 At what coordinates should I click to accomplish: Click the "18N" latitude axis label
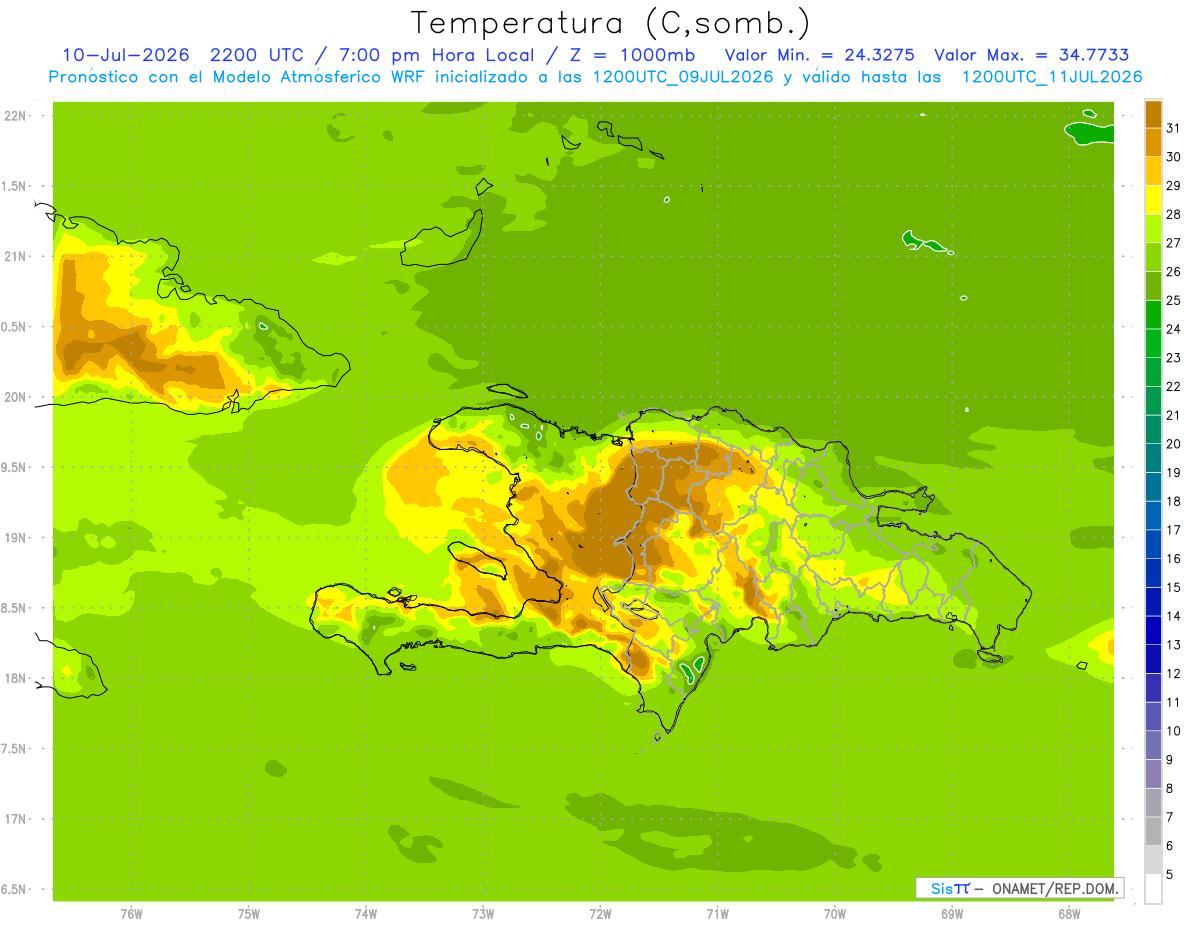click(15, 678)
